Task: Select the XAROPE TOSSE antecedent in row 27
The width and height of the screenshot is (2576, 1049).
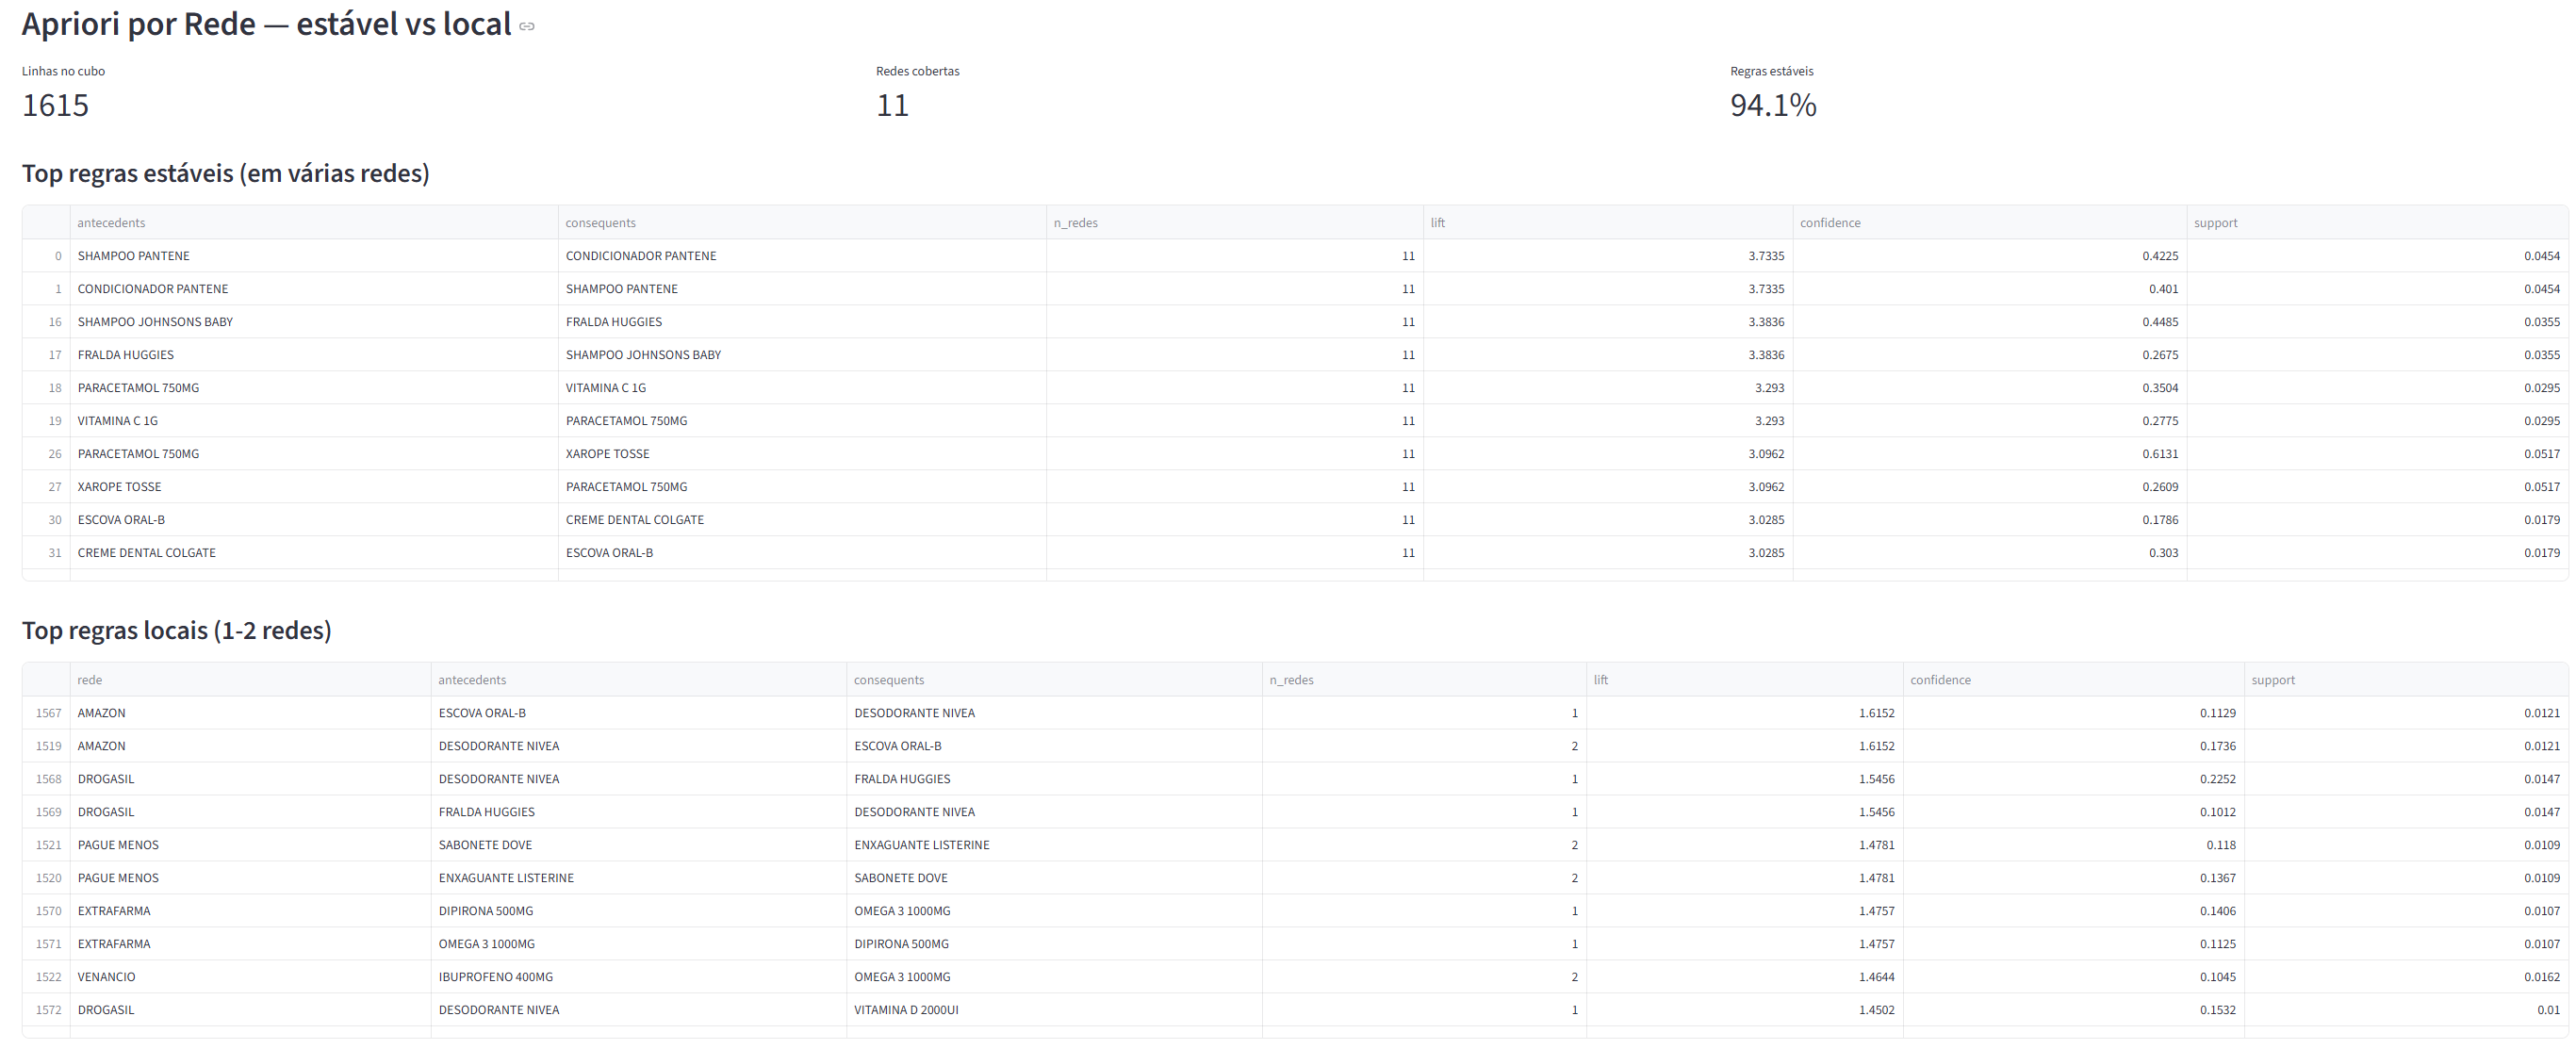Action: (x=313, y=486)
